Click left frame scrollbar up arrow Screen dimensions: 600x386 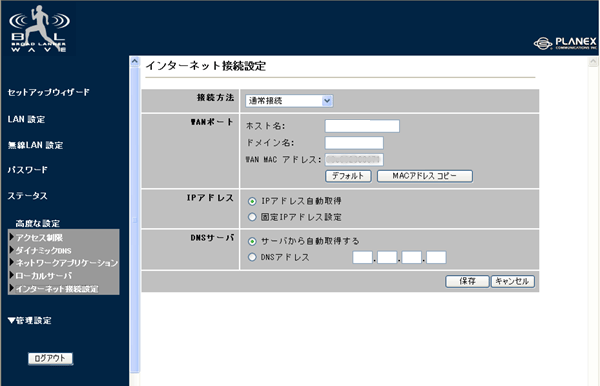point(135,61)
